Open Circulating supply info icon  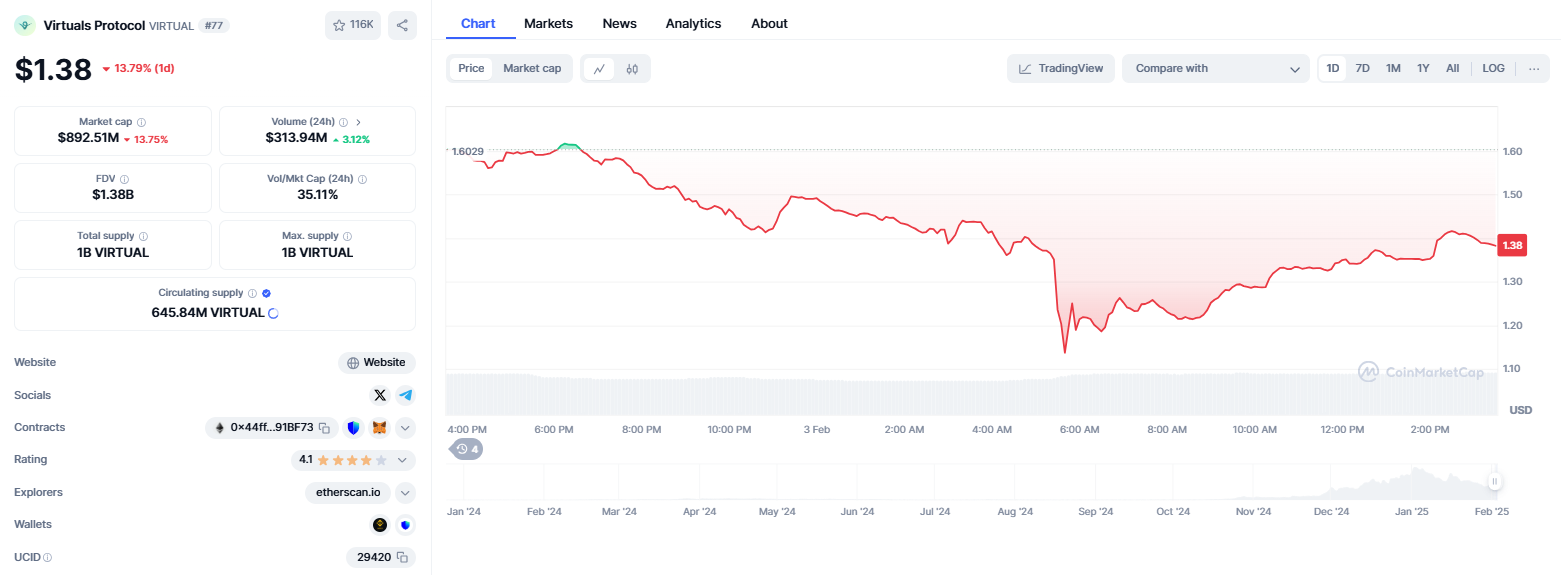pyautogui.click(x=252, y=293)
